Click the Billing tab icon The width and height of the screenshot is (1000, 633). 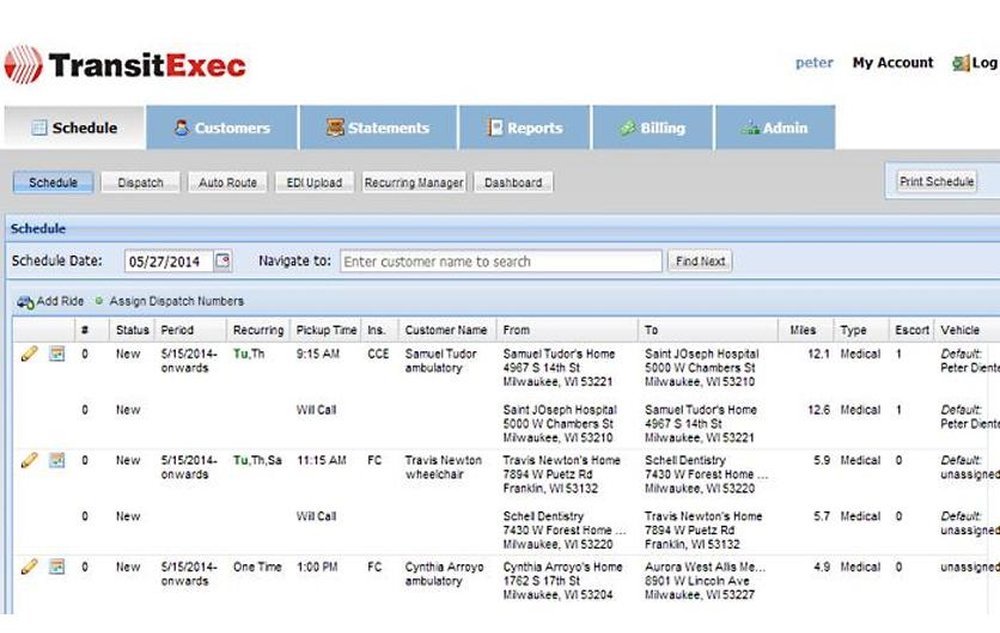pos(628,128)
